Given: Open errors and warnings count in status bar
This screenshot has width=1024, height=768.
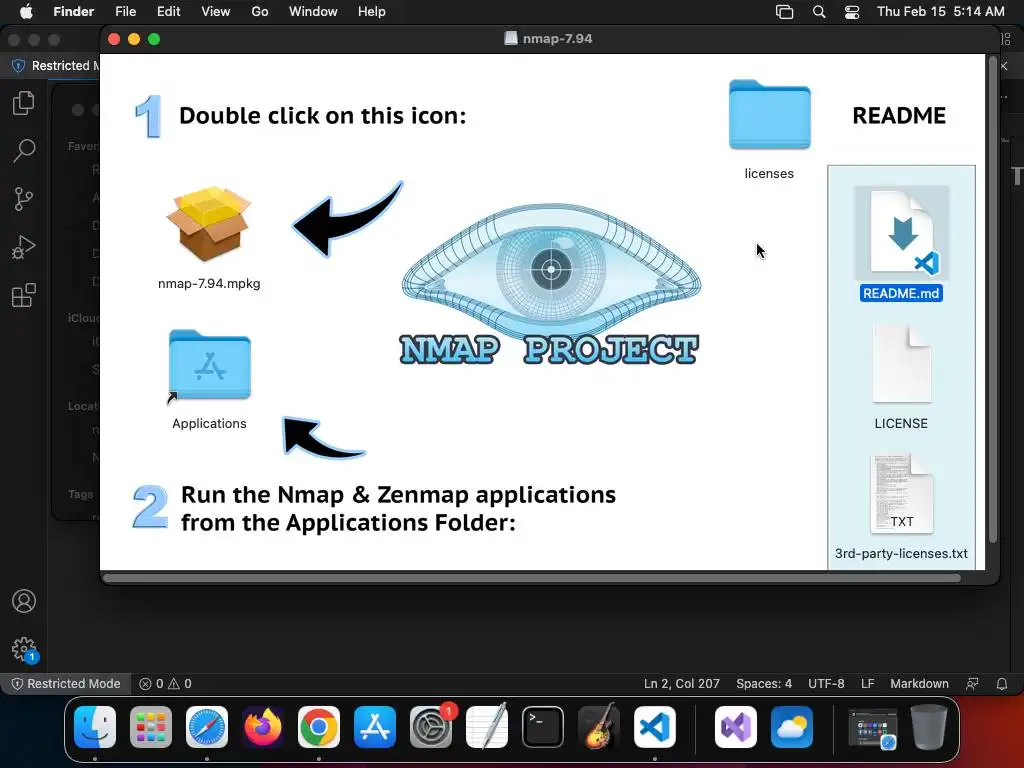Looking at the screenshot, I should [165, 684].
